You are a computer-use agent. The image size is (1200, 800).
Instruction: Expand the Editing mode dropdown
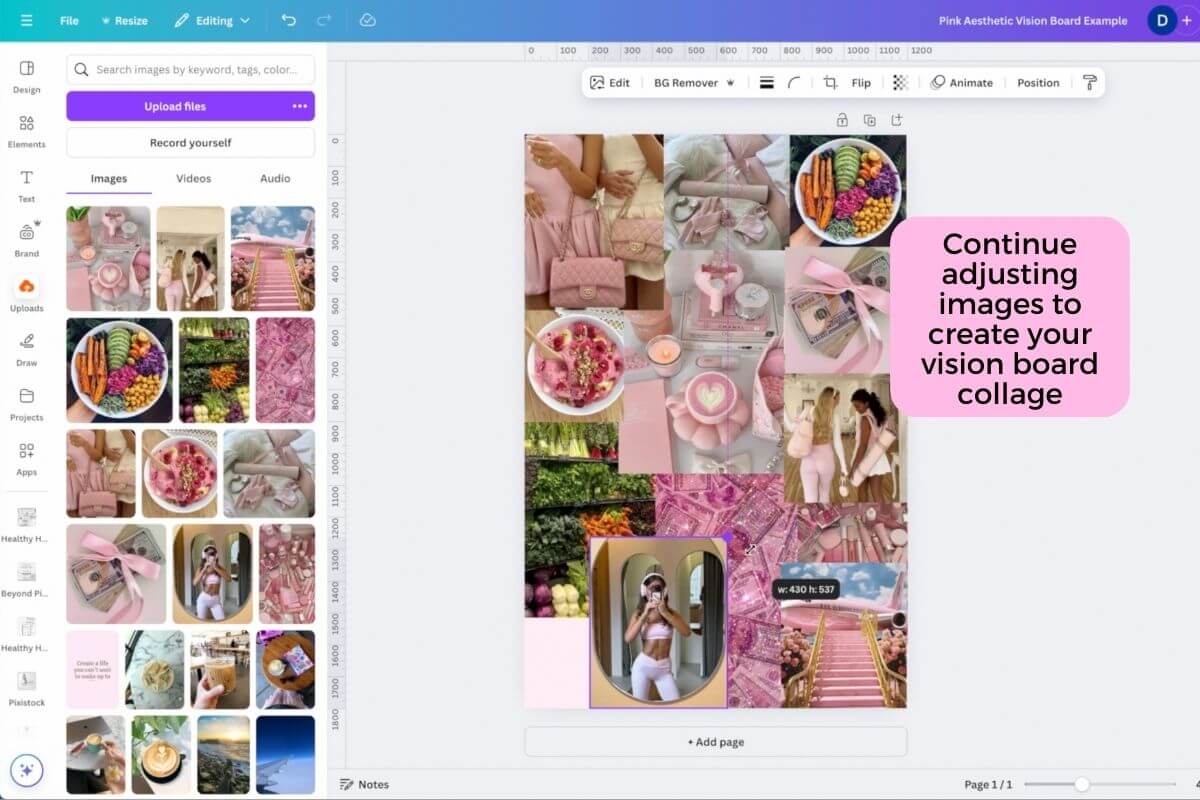(212, 20)
